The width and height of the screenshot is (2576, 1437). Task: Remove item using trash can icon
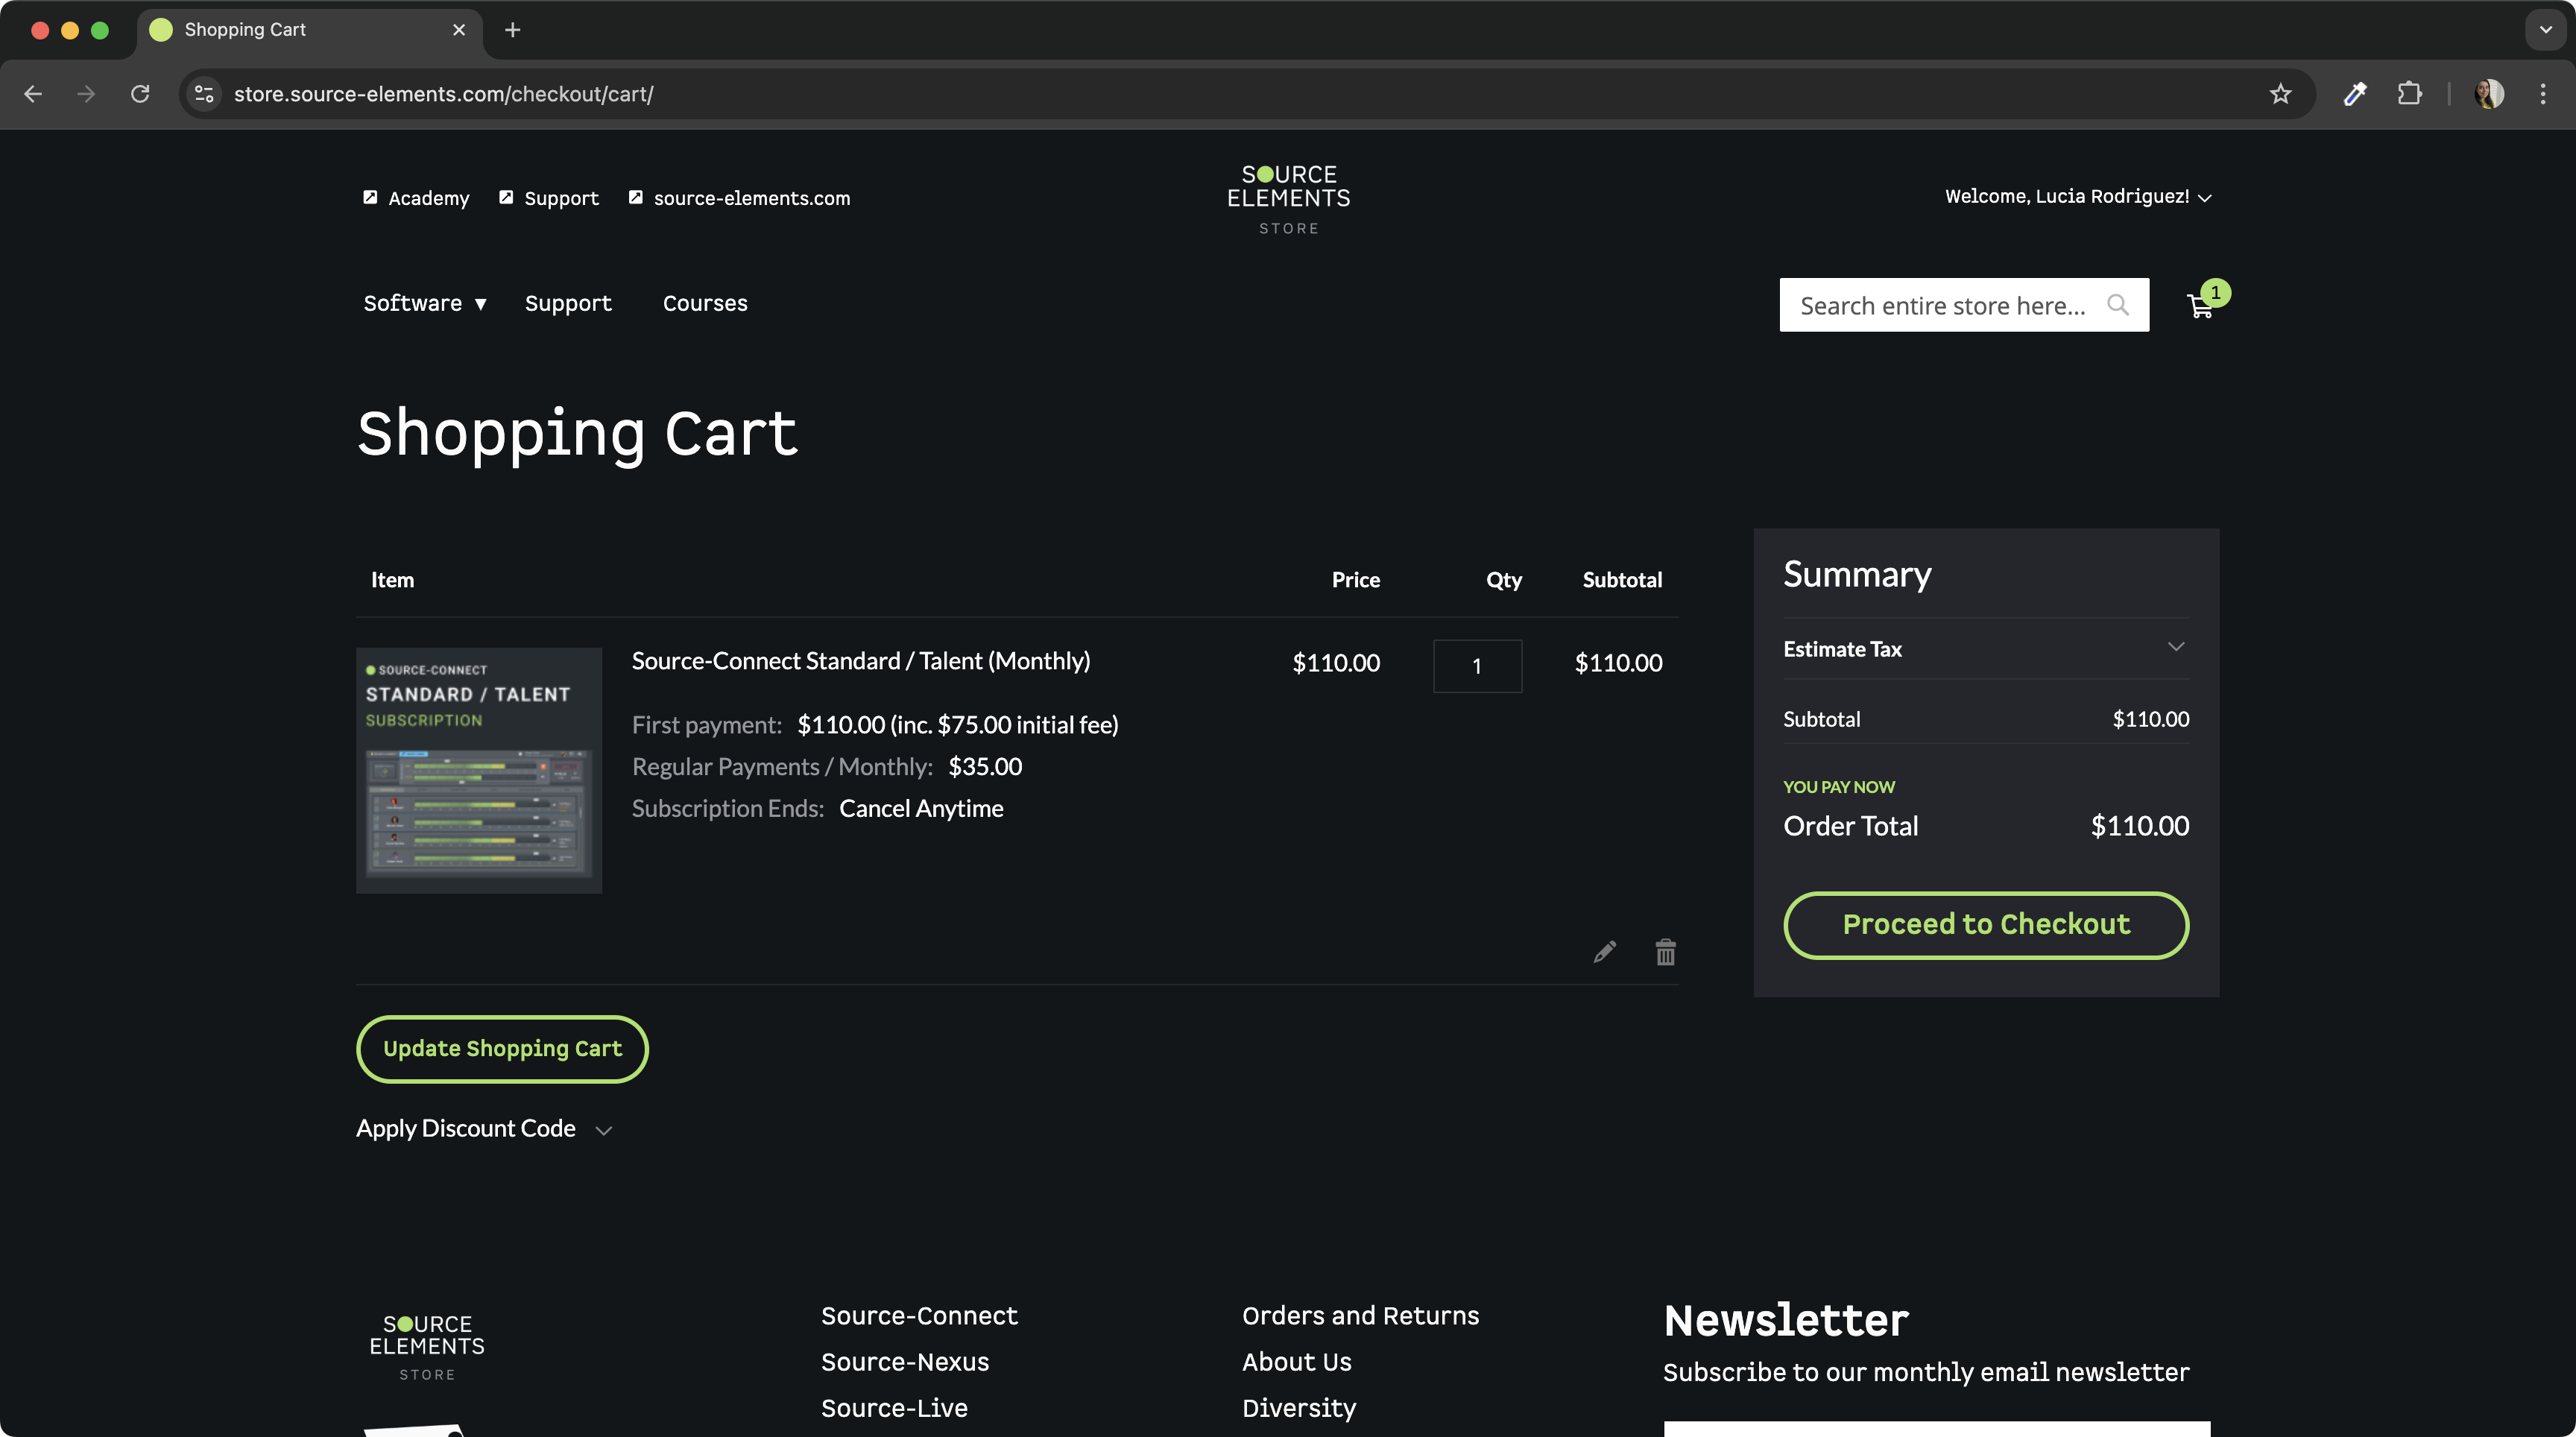(x=1665, y=952)
